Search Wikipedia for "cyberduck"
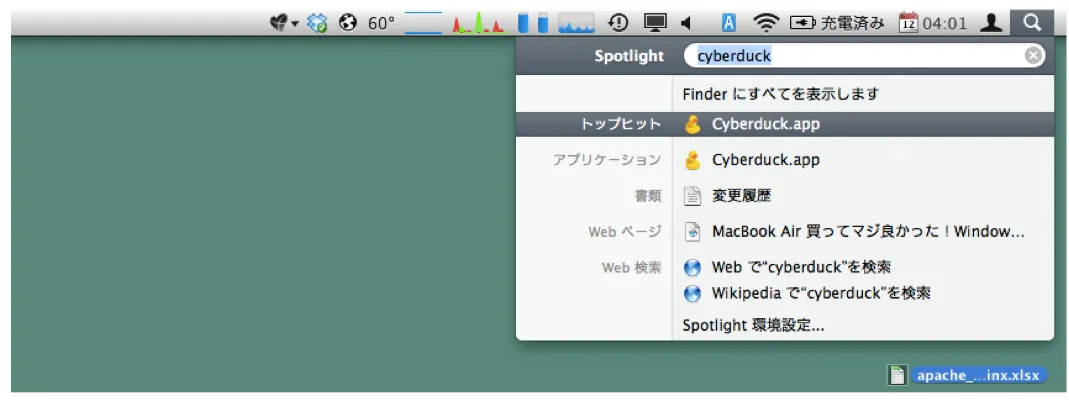The width and height of the screenshot is (1069, 404). 820,294
